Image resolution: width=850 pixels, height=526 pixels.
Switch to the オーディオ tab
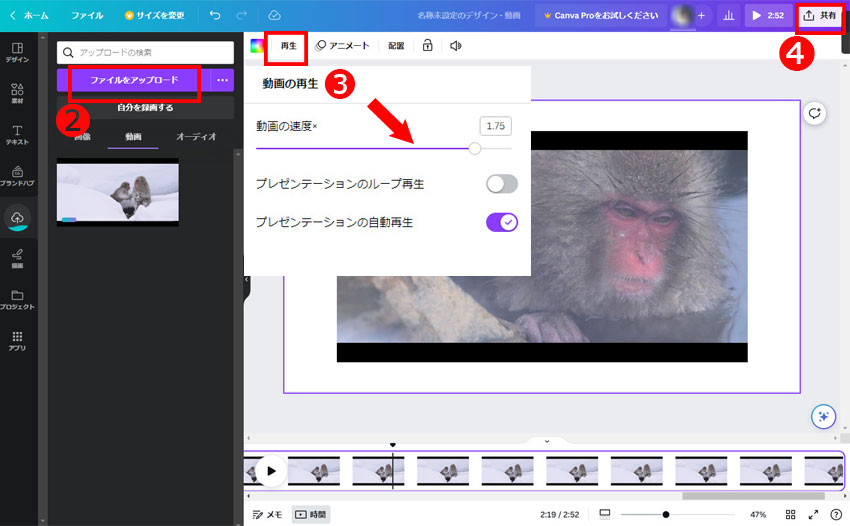[196, 136]
